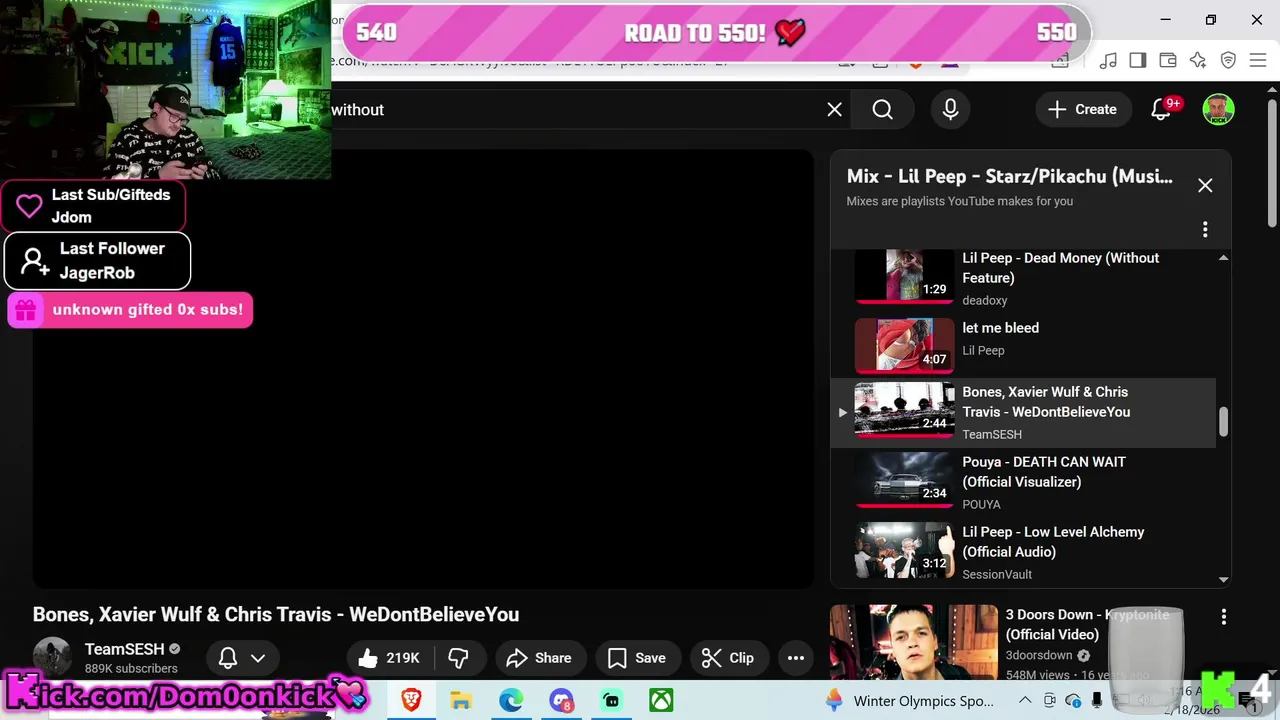The image size is (1280, 720).
Task: Clear the search box with the X
Action: pos(834,109)
